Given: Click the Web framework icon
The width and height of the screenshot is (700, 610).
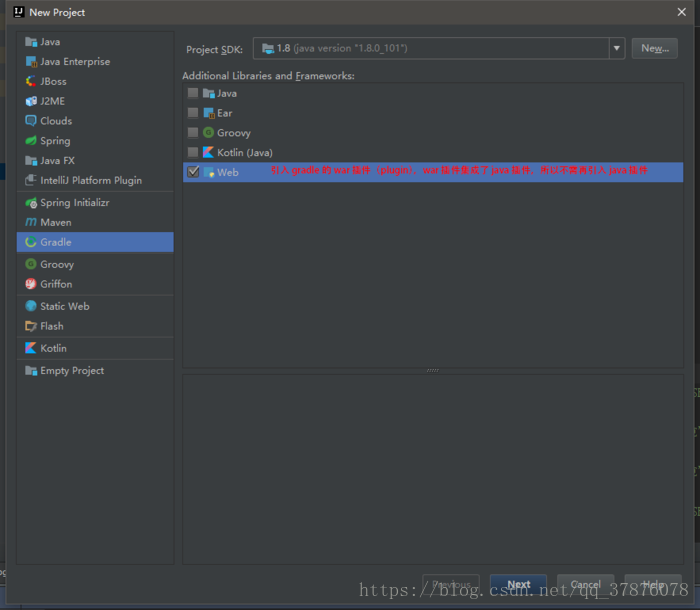Looking at the screenshot, I should click(208, 172).
